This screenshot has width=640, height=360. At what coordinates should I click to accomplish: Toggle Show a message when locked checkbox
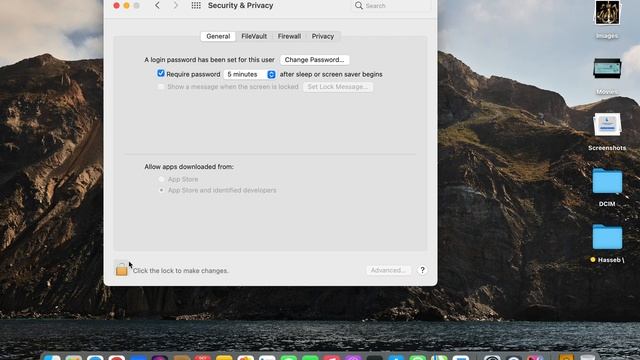[161, 87]
